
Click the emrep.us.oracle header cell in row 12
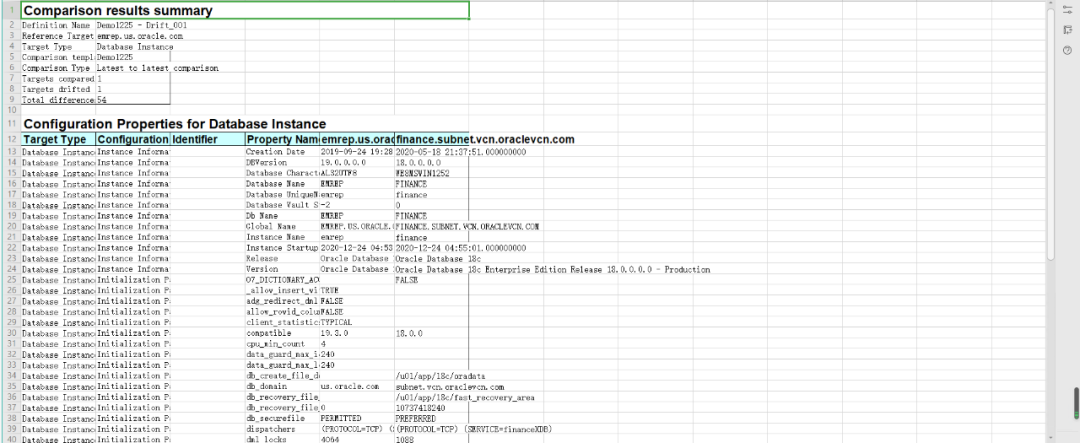(357, 139)
